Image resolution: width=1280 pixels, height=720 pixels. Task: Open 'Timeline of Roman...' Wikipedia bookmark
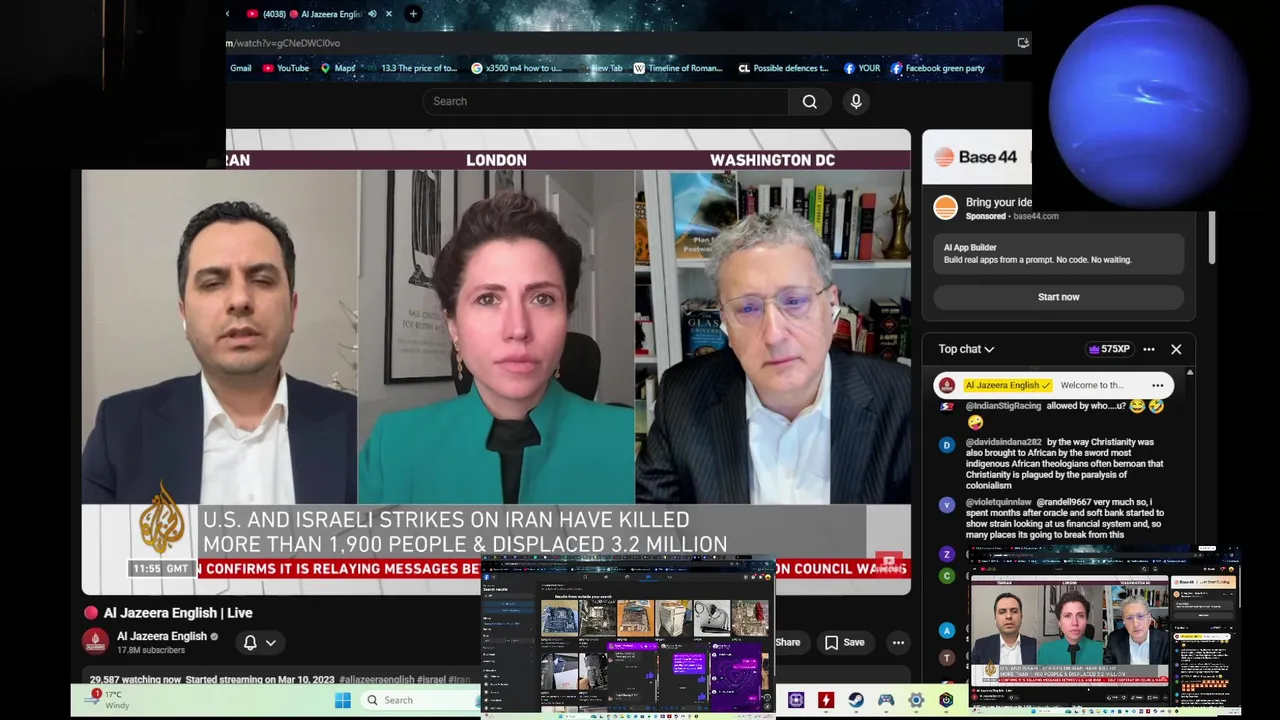678,68
